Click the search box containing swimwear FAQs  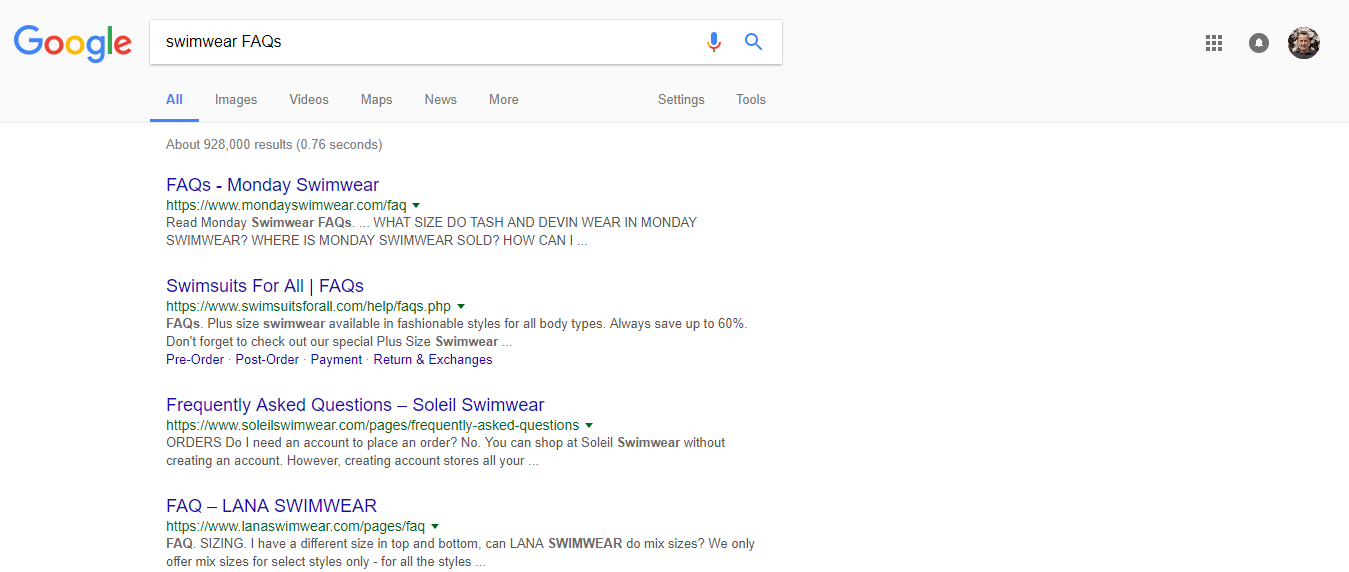pos(420,42)
